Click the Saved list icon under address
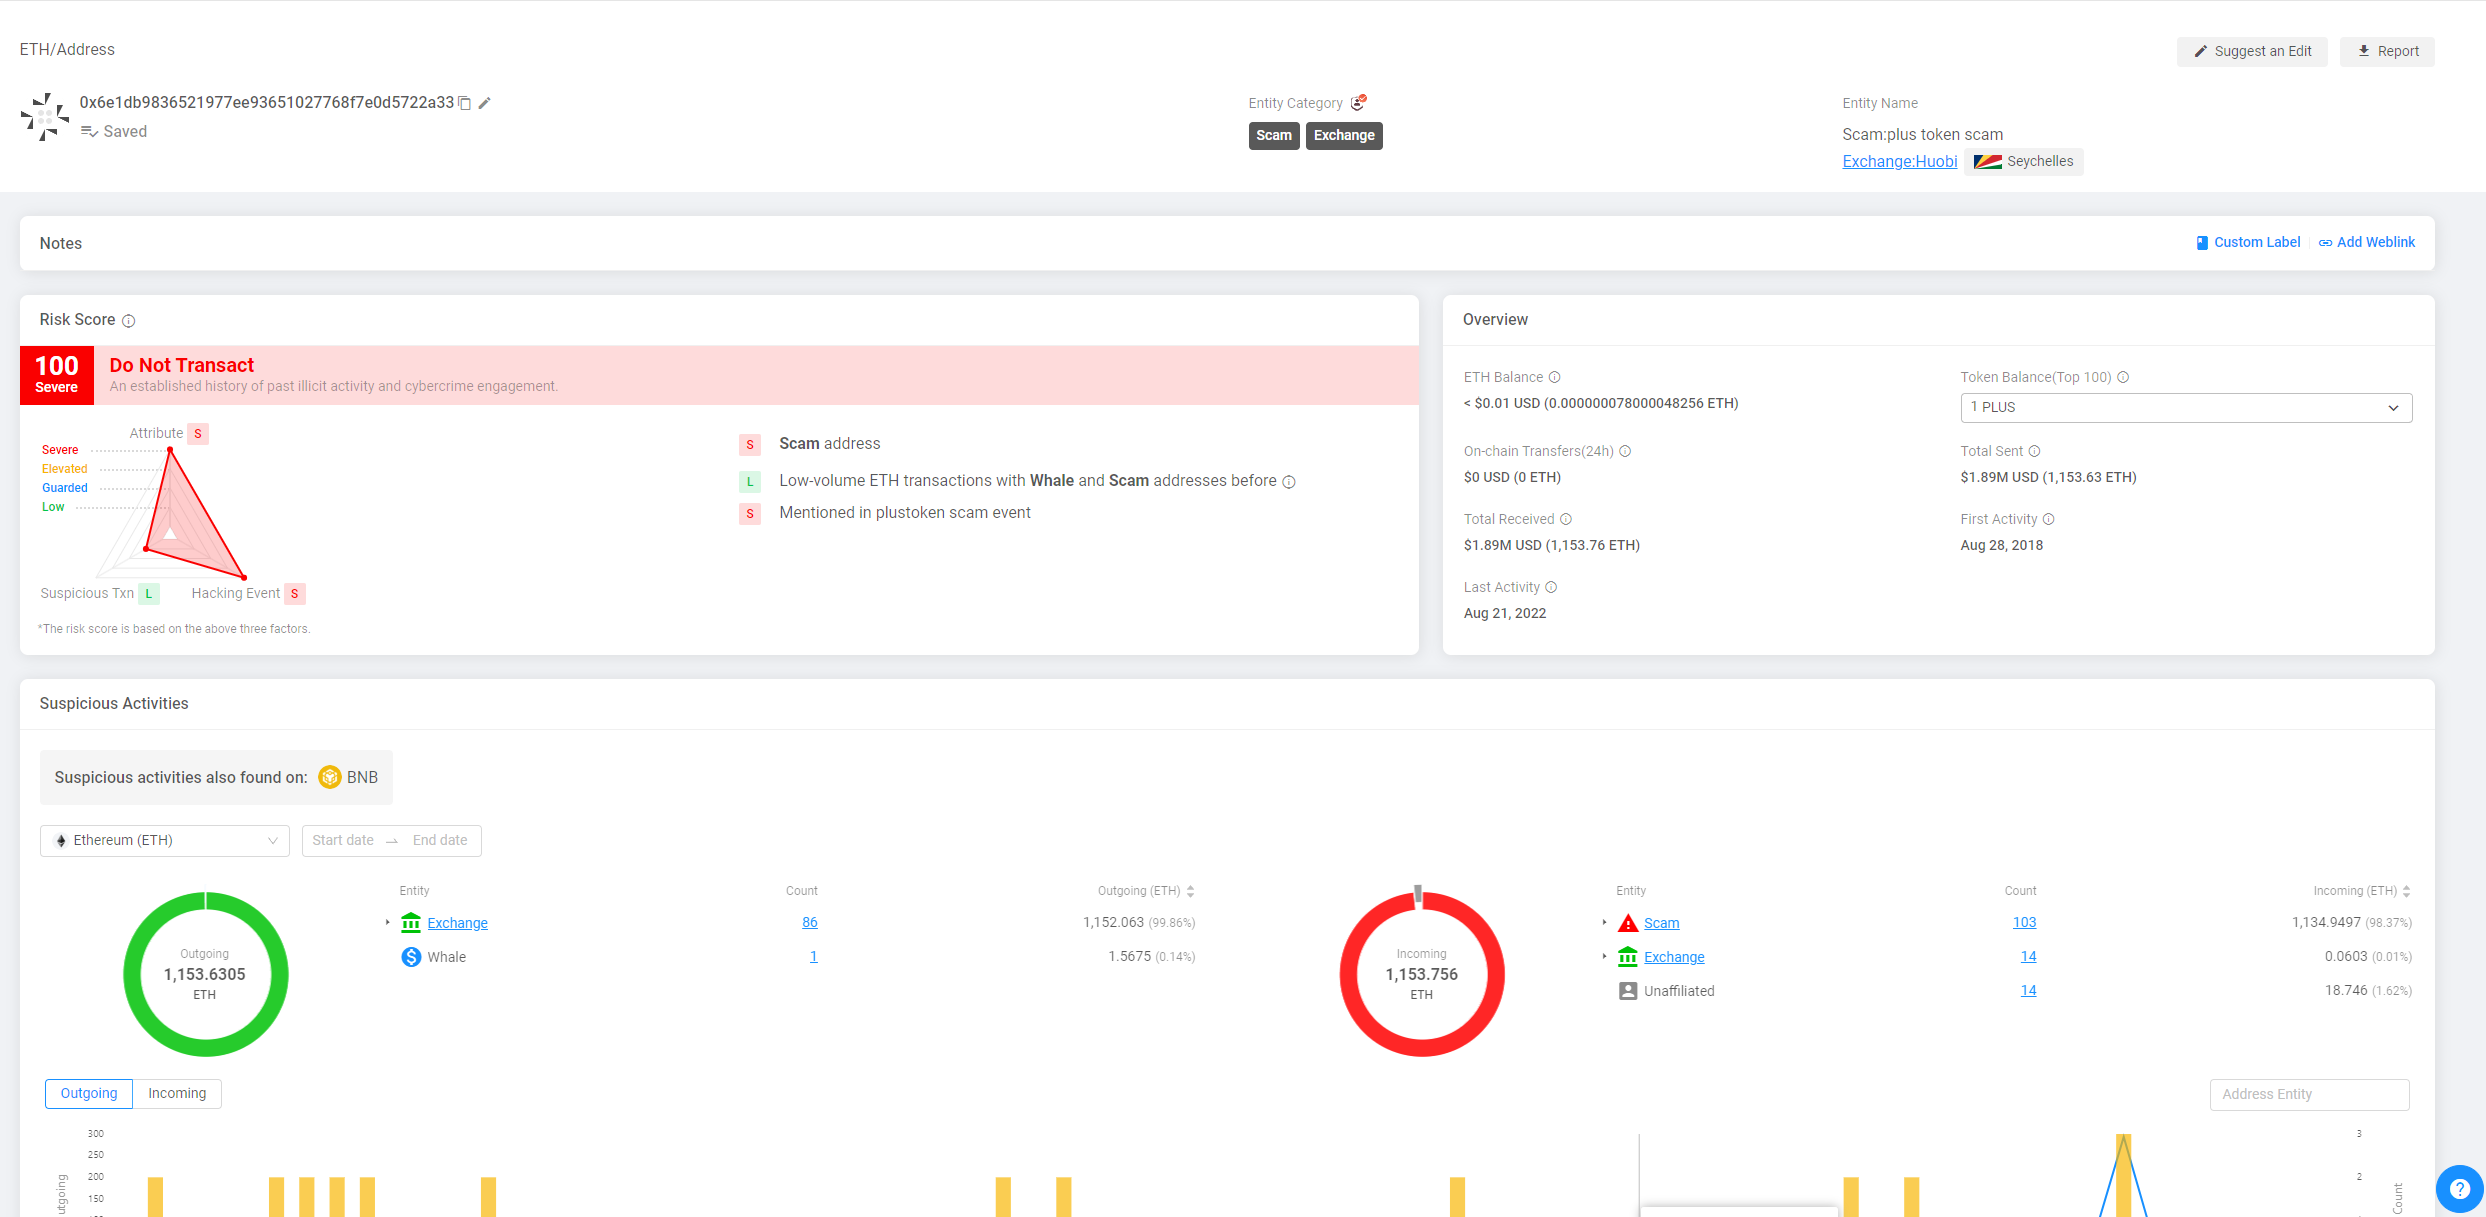Viewport: 2486px width, 1217px height. pos(89,132)
